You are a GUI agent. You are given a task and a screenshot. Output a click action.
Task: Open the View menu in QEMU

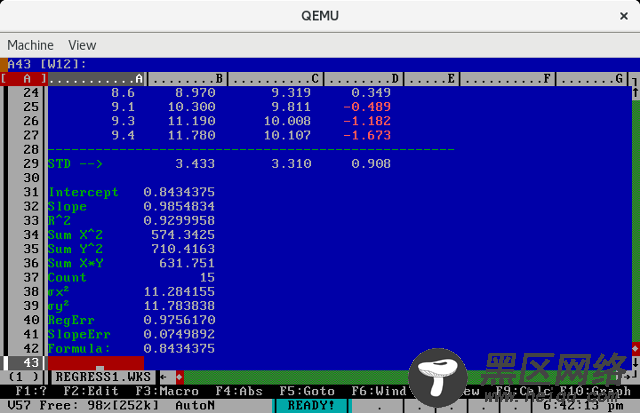[x=82, y=45]
